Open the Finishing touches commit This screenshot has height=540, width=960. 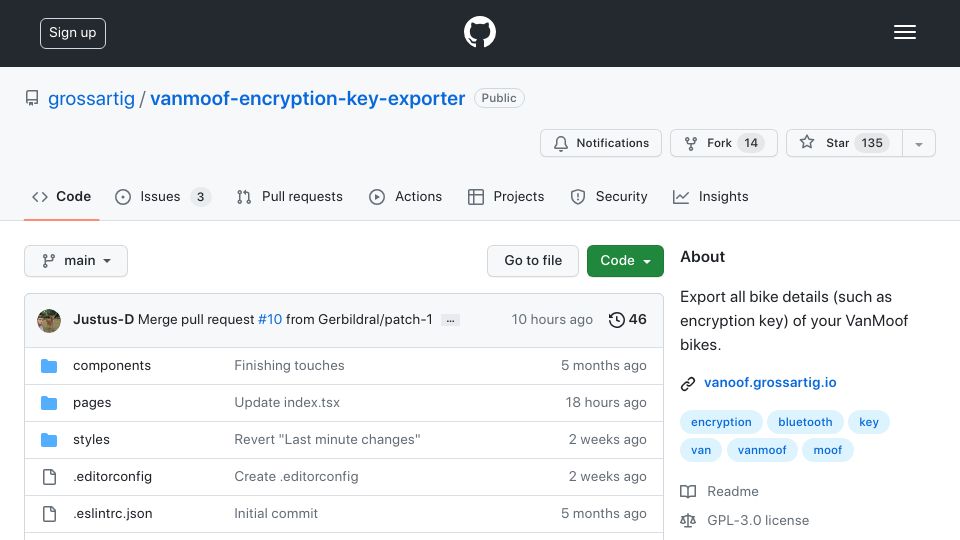[289, 366]
